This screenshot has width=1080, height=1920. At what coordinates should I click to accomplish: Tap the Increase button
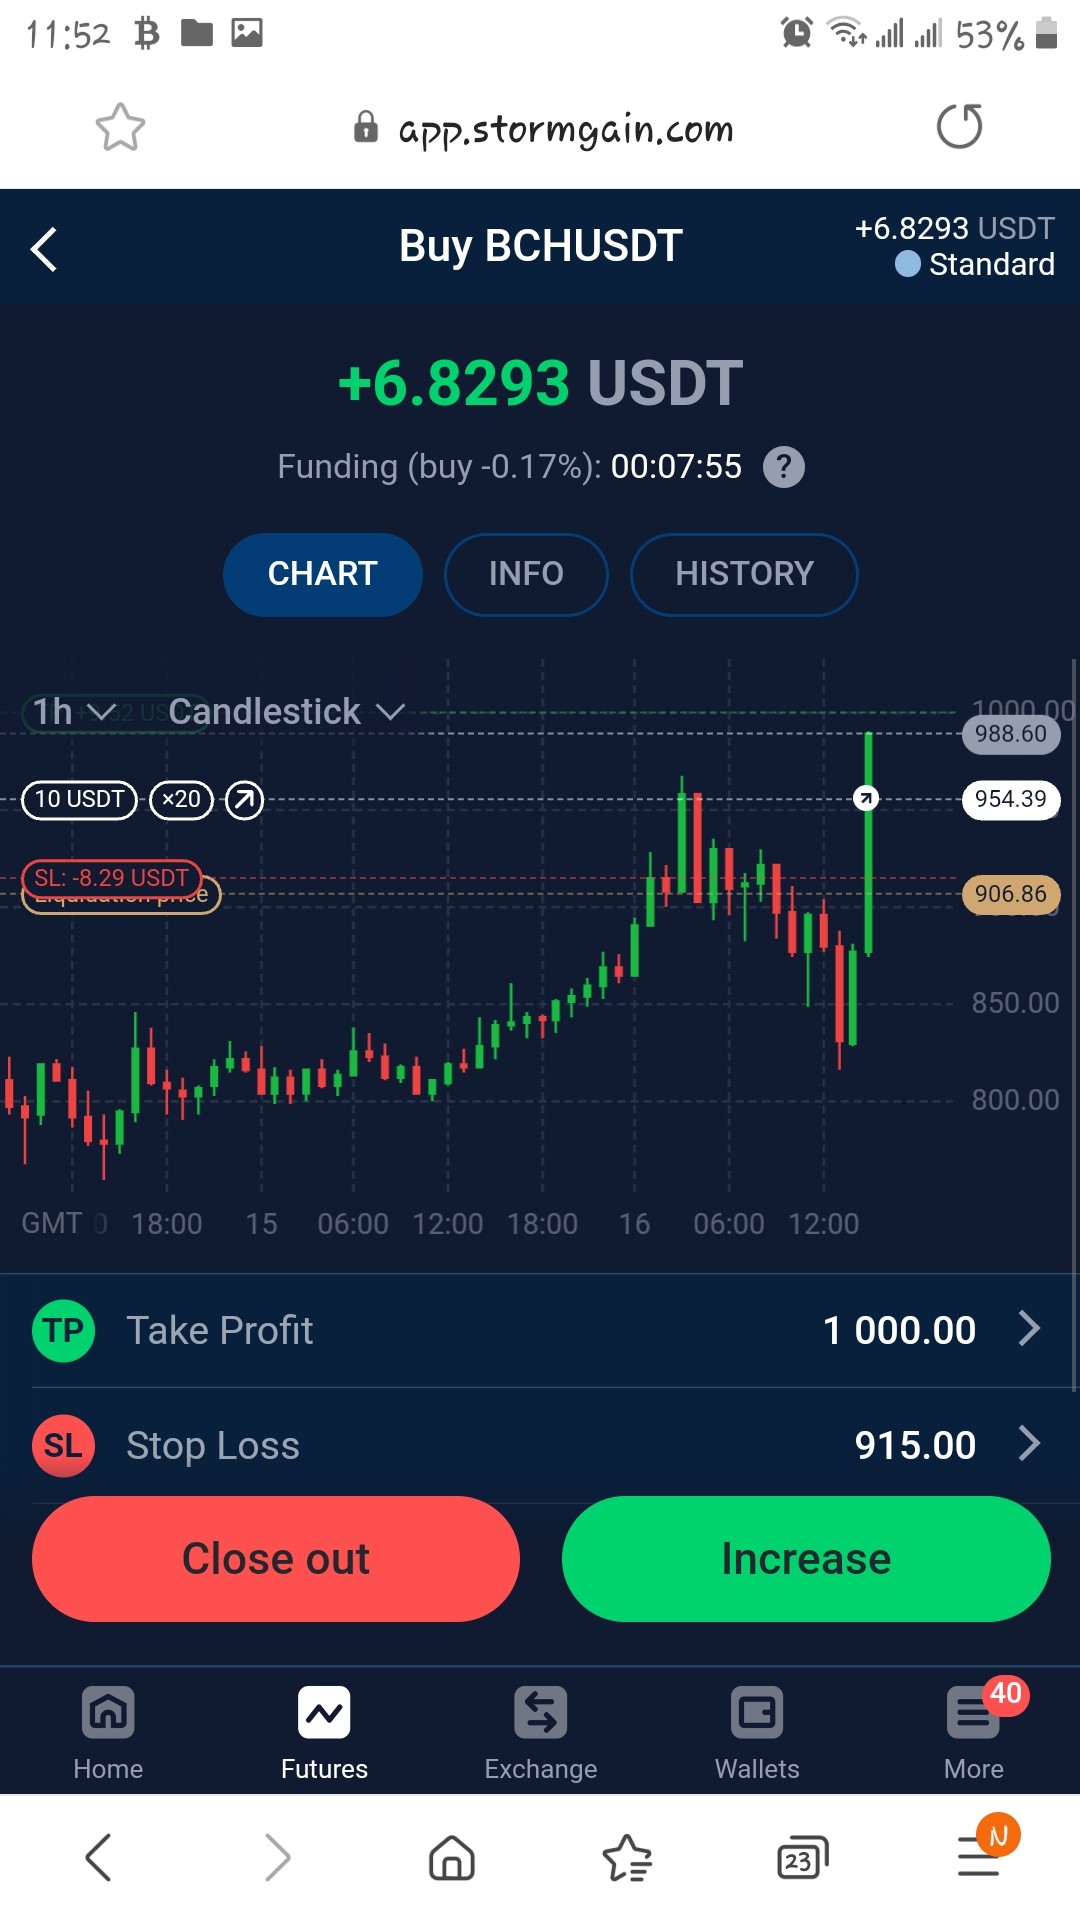[x=806, y=1559]
